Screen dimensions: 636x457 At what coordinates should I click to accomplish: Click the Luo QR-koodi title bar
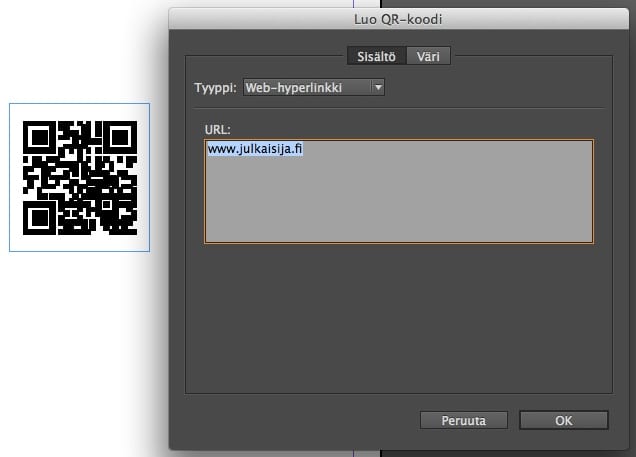click(x=398, y=19)
